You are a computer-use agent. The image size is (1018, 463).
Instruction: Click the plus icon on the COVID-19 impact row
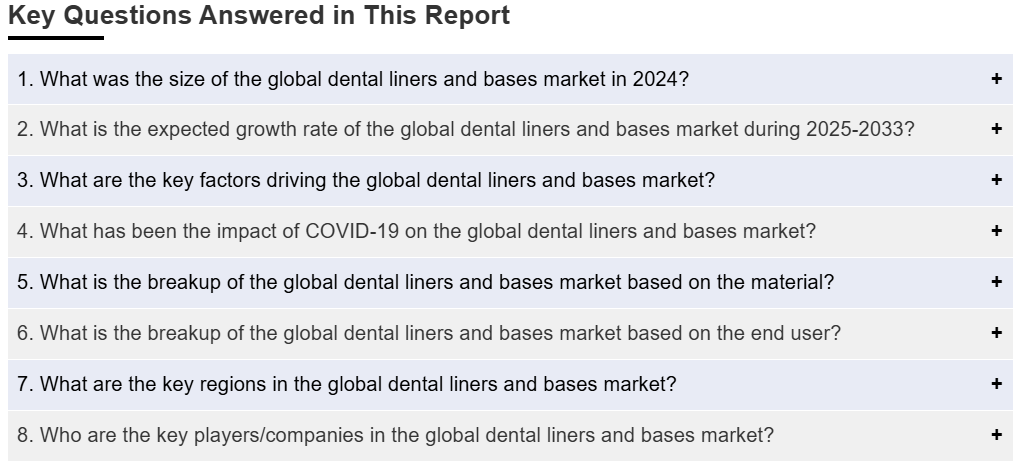pyautogui.click(x=997, y=231)
